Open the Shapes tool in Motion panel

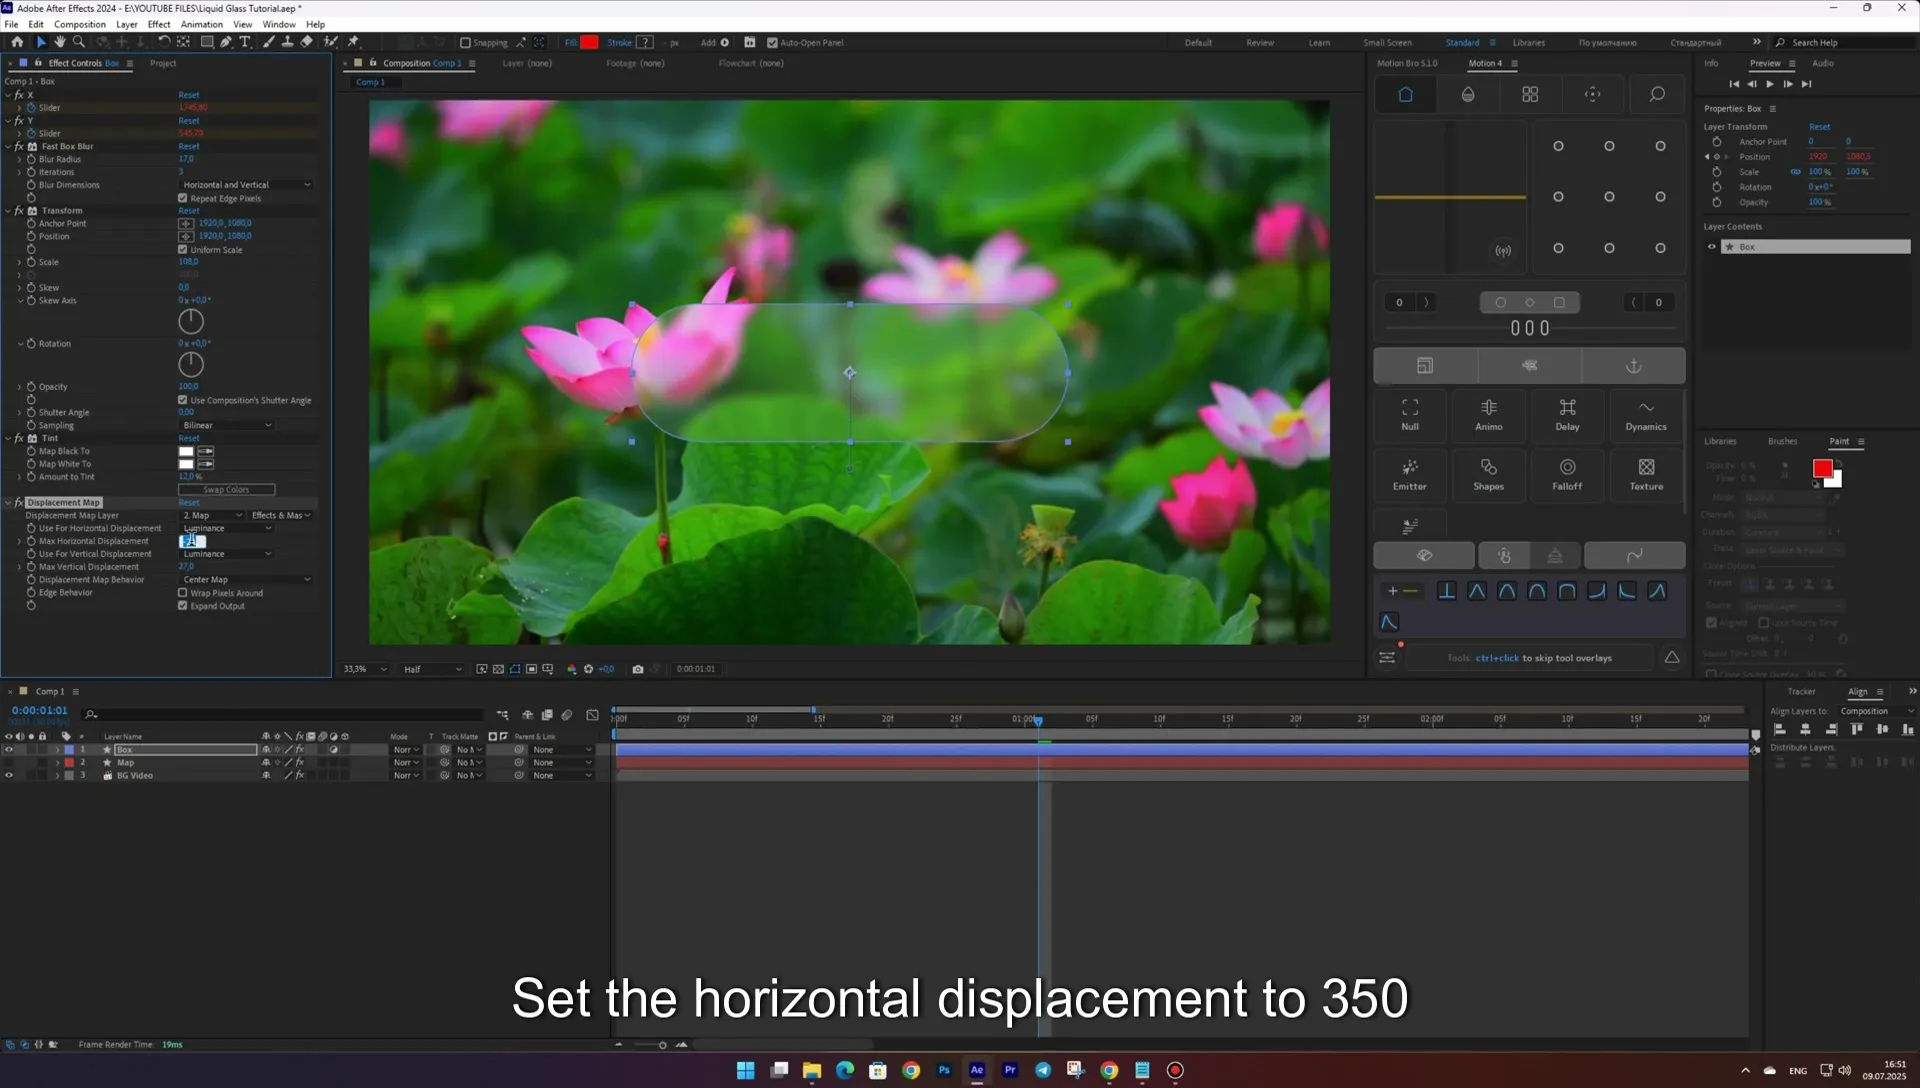pos(1489,474)
